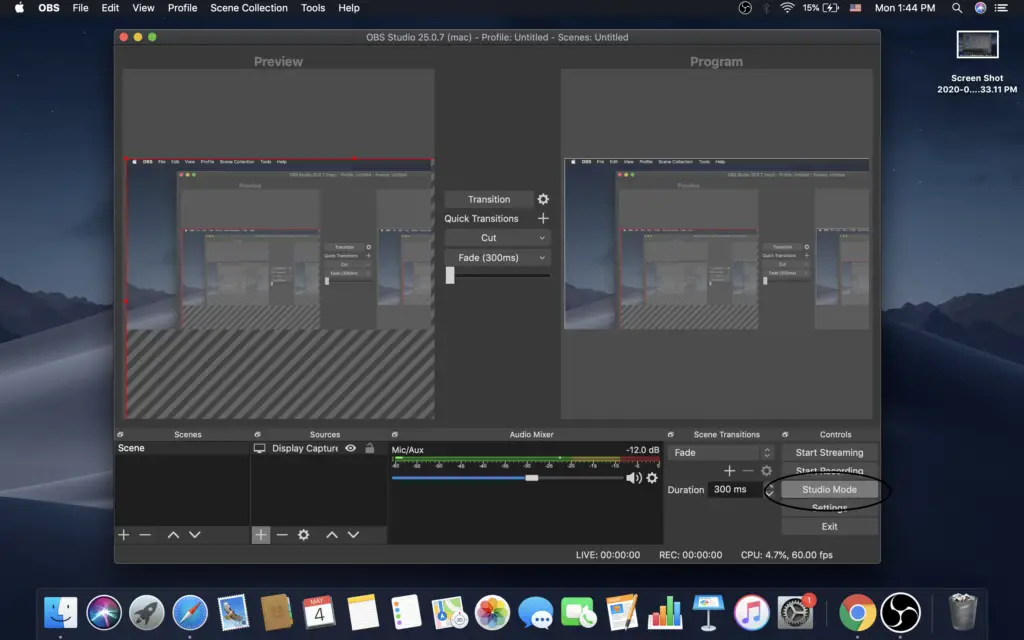Open Notification Center in the menu bar
The height and width of the screenshot is (640, 1024).
tap(1000, 8)
